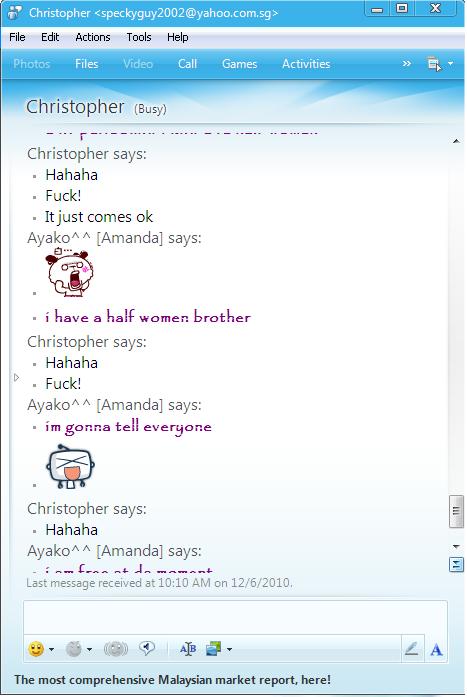467x697 pixels.
Task: Switch to handwriting pen input
Action: coord(411,649)
